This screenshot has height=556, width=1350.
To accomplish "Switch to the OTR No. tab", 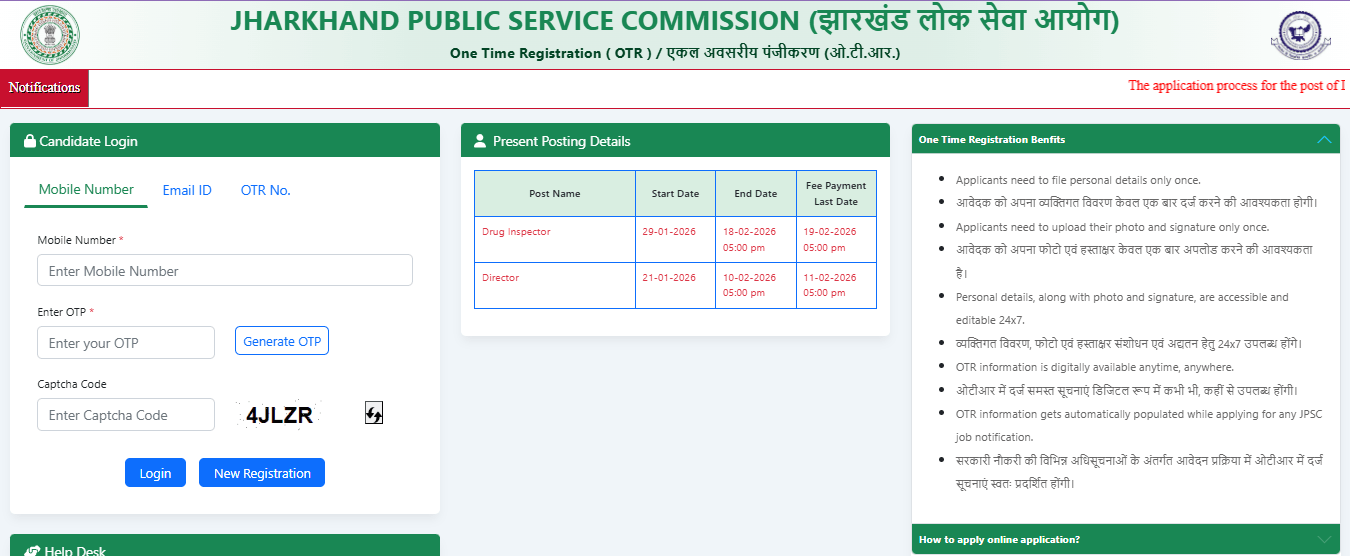I will click(266, 190).
